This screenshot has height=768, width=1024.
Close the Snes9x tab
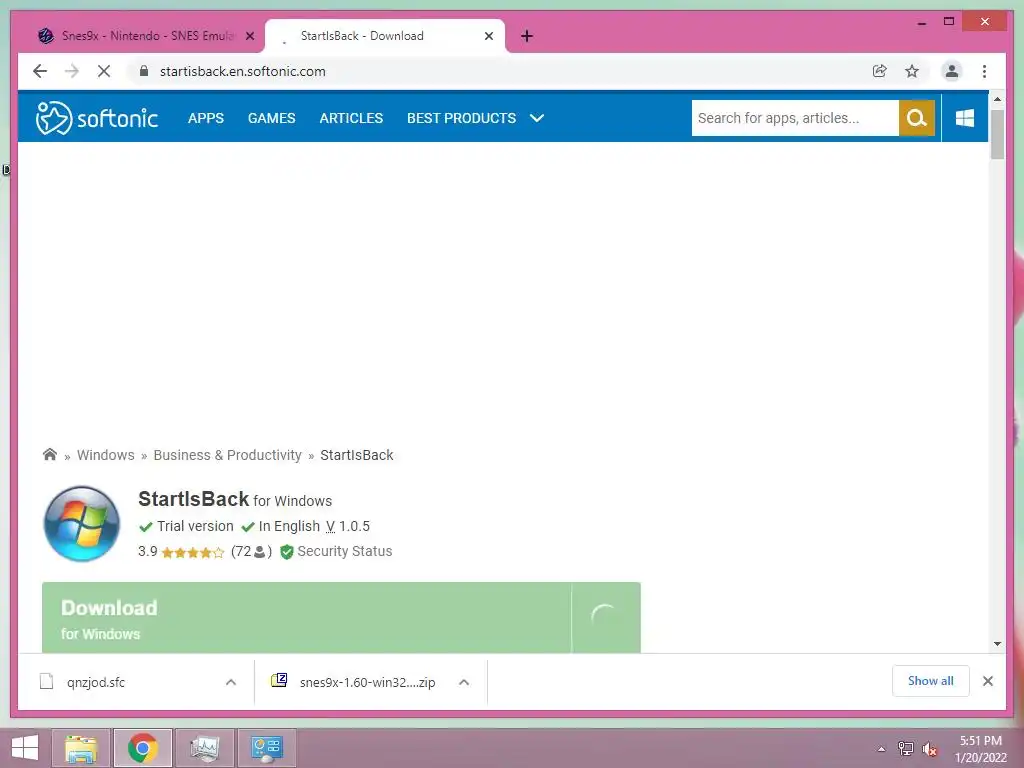[249, 36]
